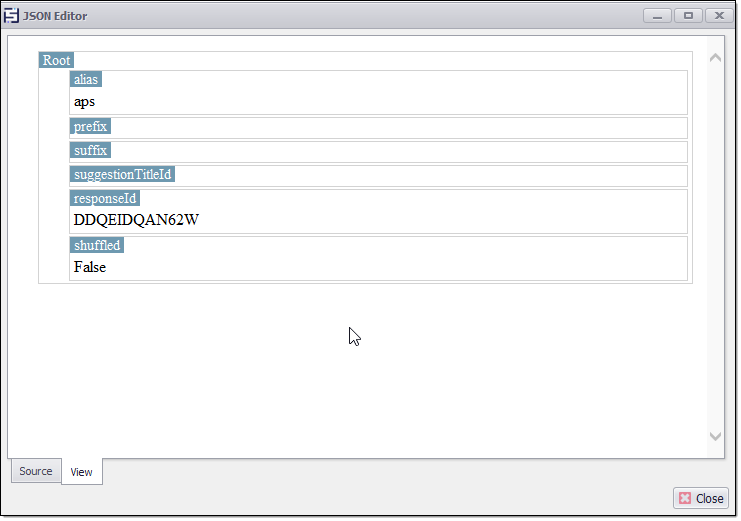
Task: Select the suffix key label
Action: pos(90,151)
